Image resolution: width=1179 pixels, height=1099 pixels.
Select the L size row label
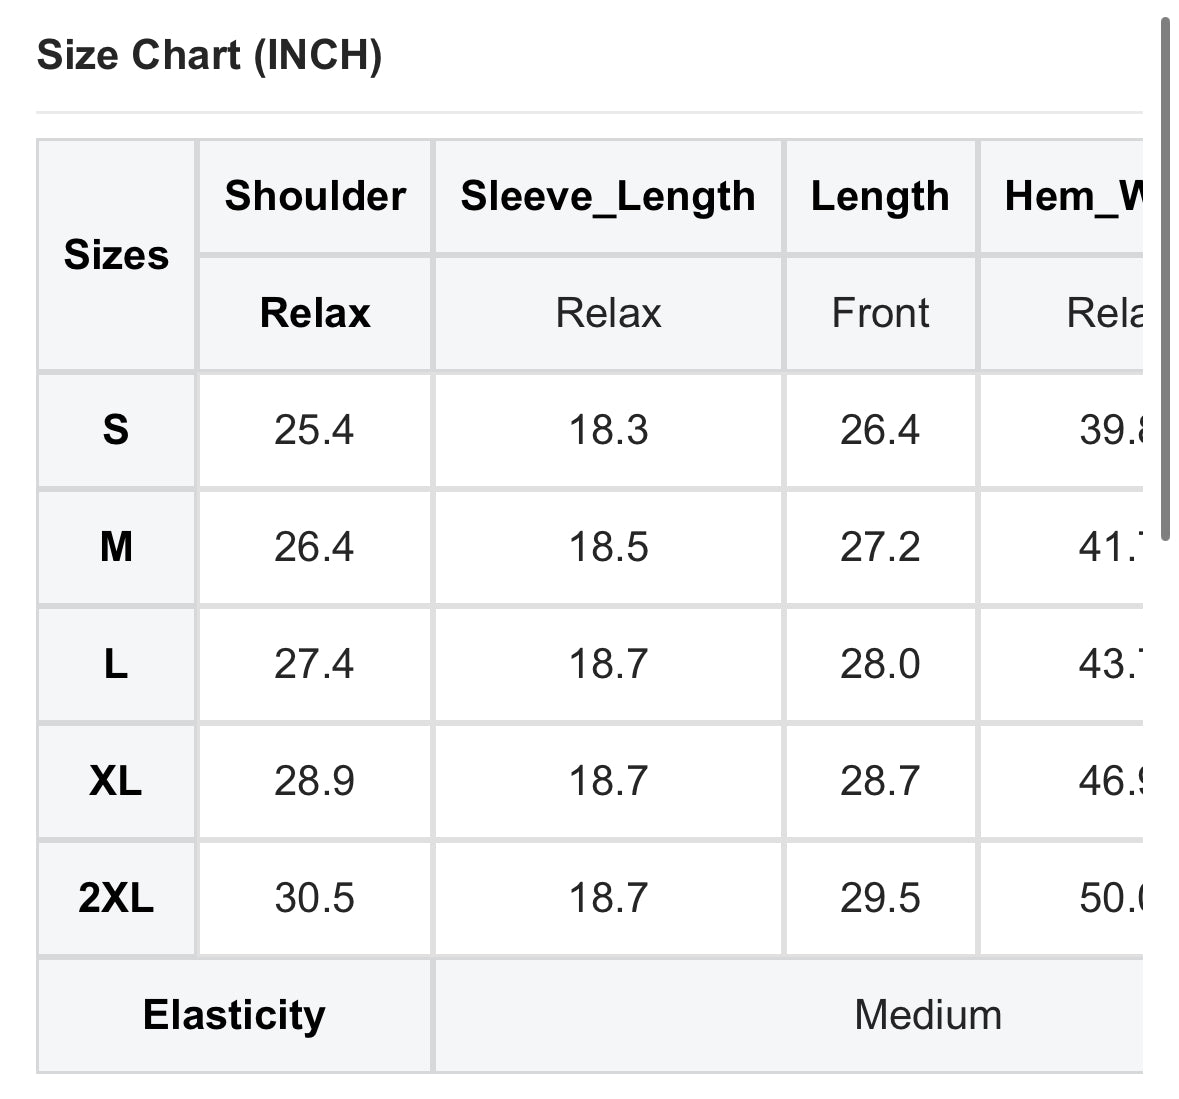click(x=116, y=664)
